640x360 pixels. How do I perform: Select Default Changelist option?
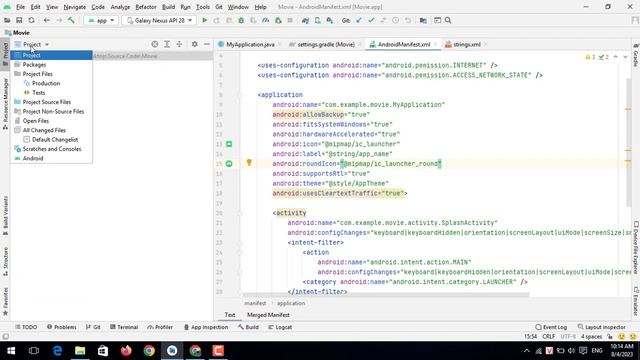(x=51, y=140)
